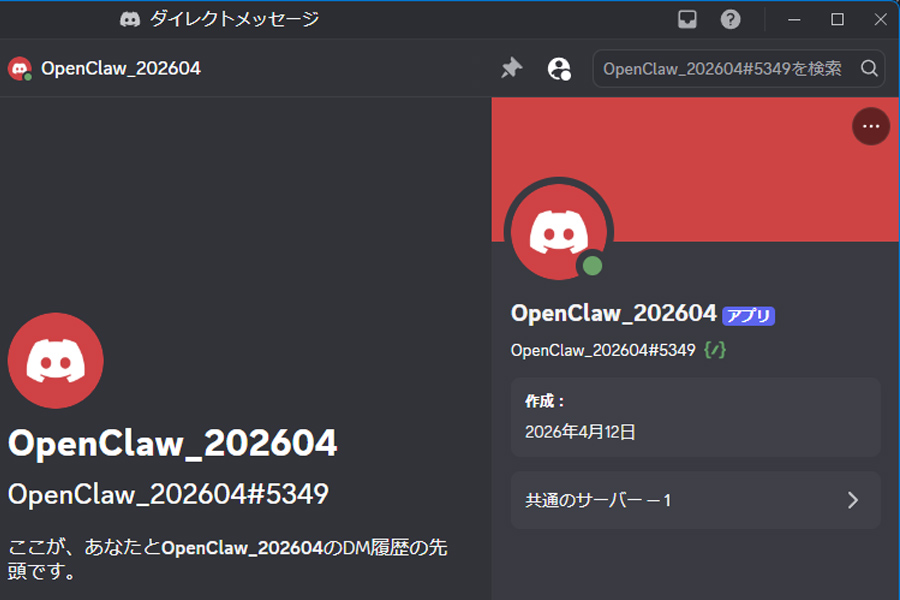Click the search magnifier icon
The image size is (900, 600).
click(869, 68)
